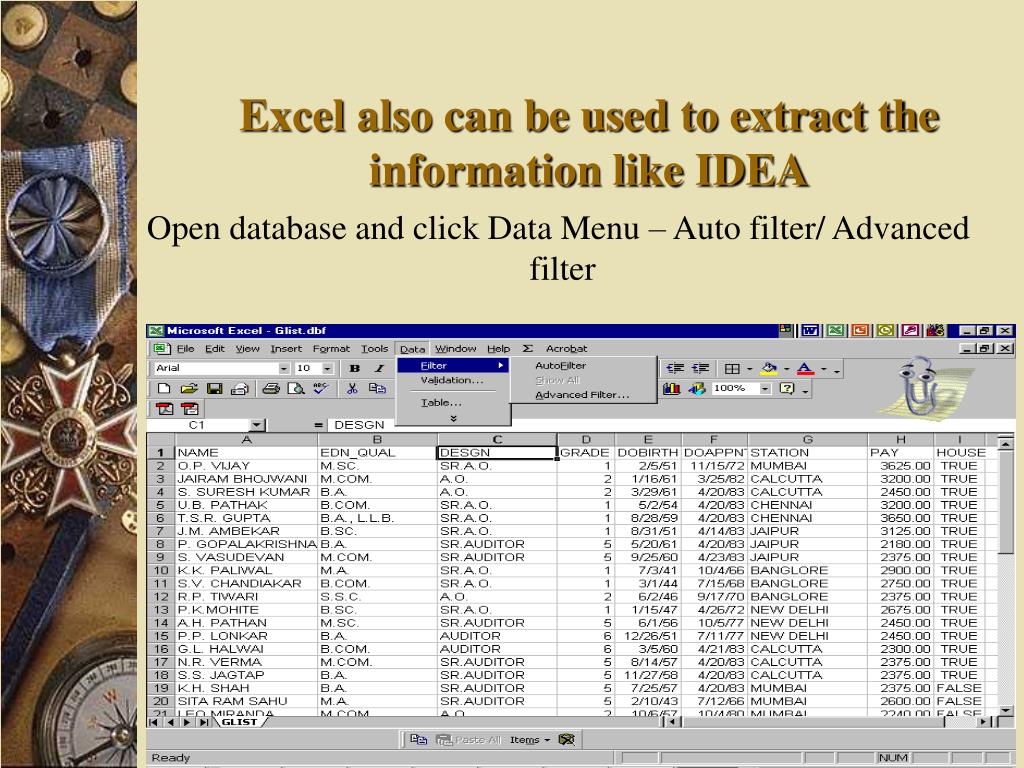
Task: Open the File menu
Action: [x=185, y=349]
